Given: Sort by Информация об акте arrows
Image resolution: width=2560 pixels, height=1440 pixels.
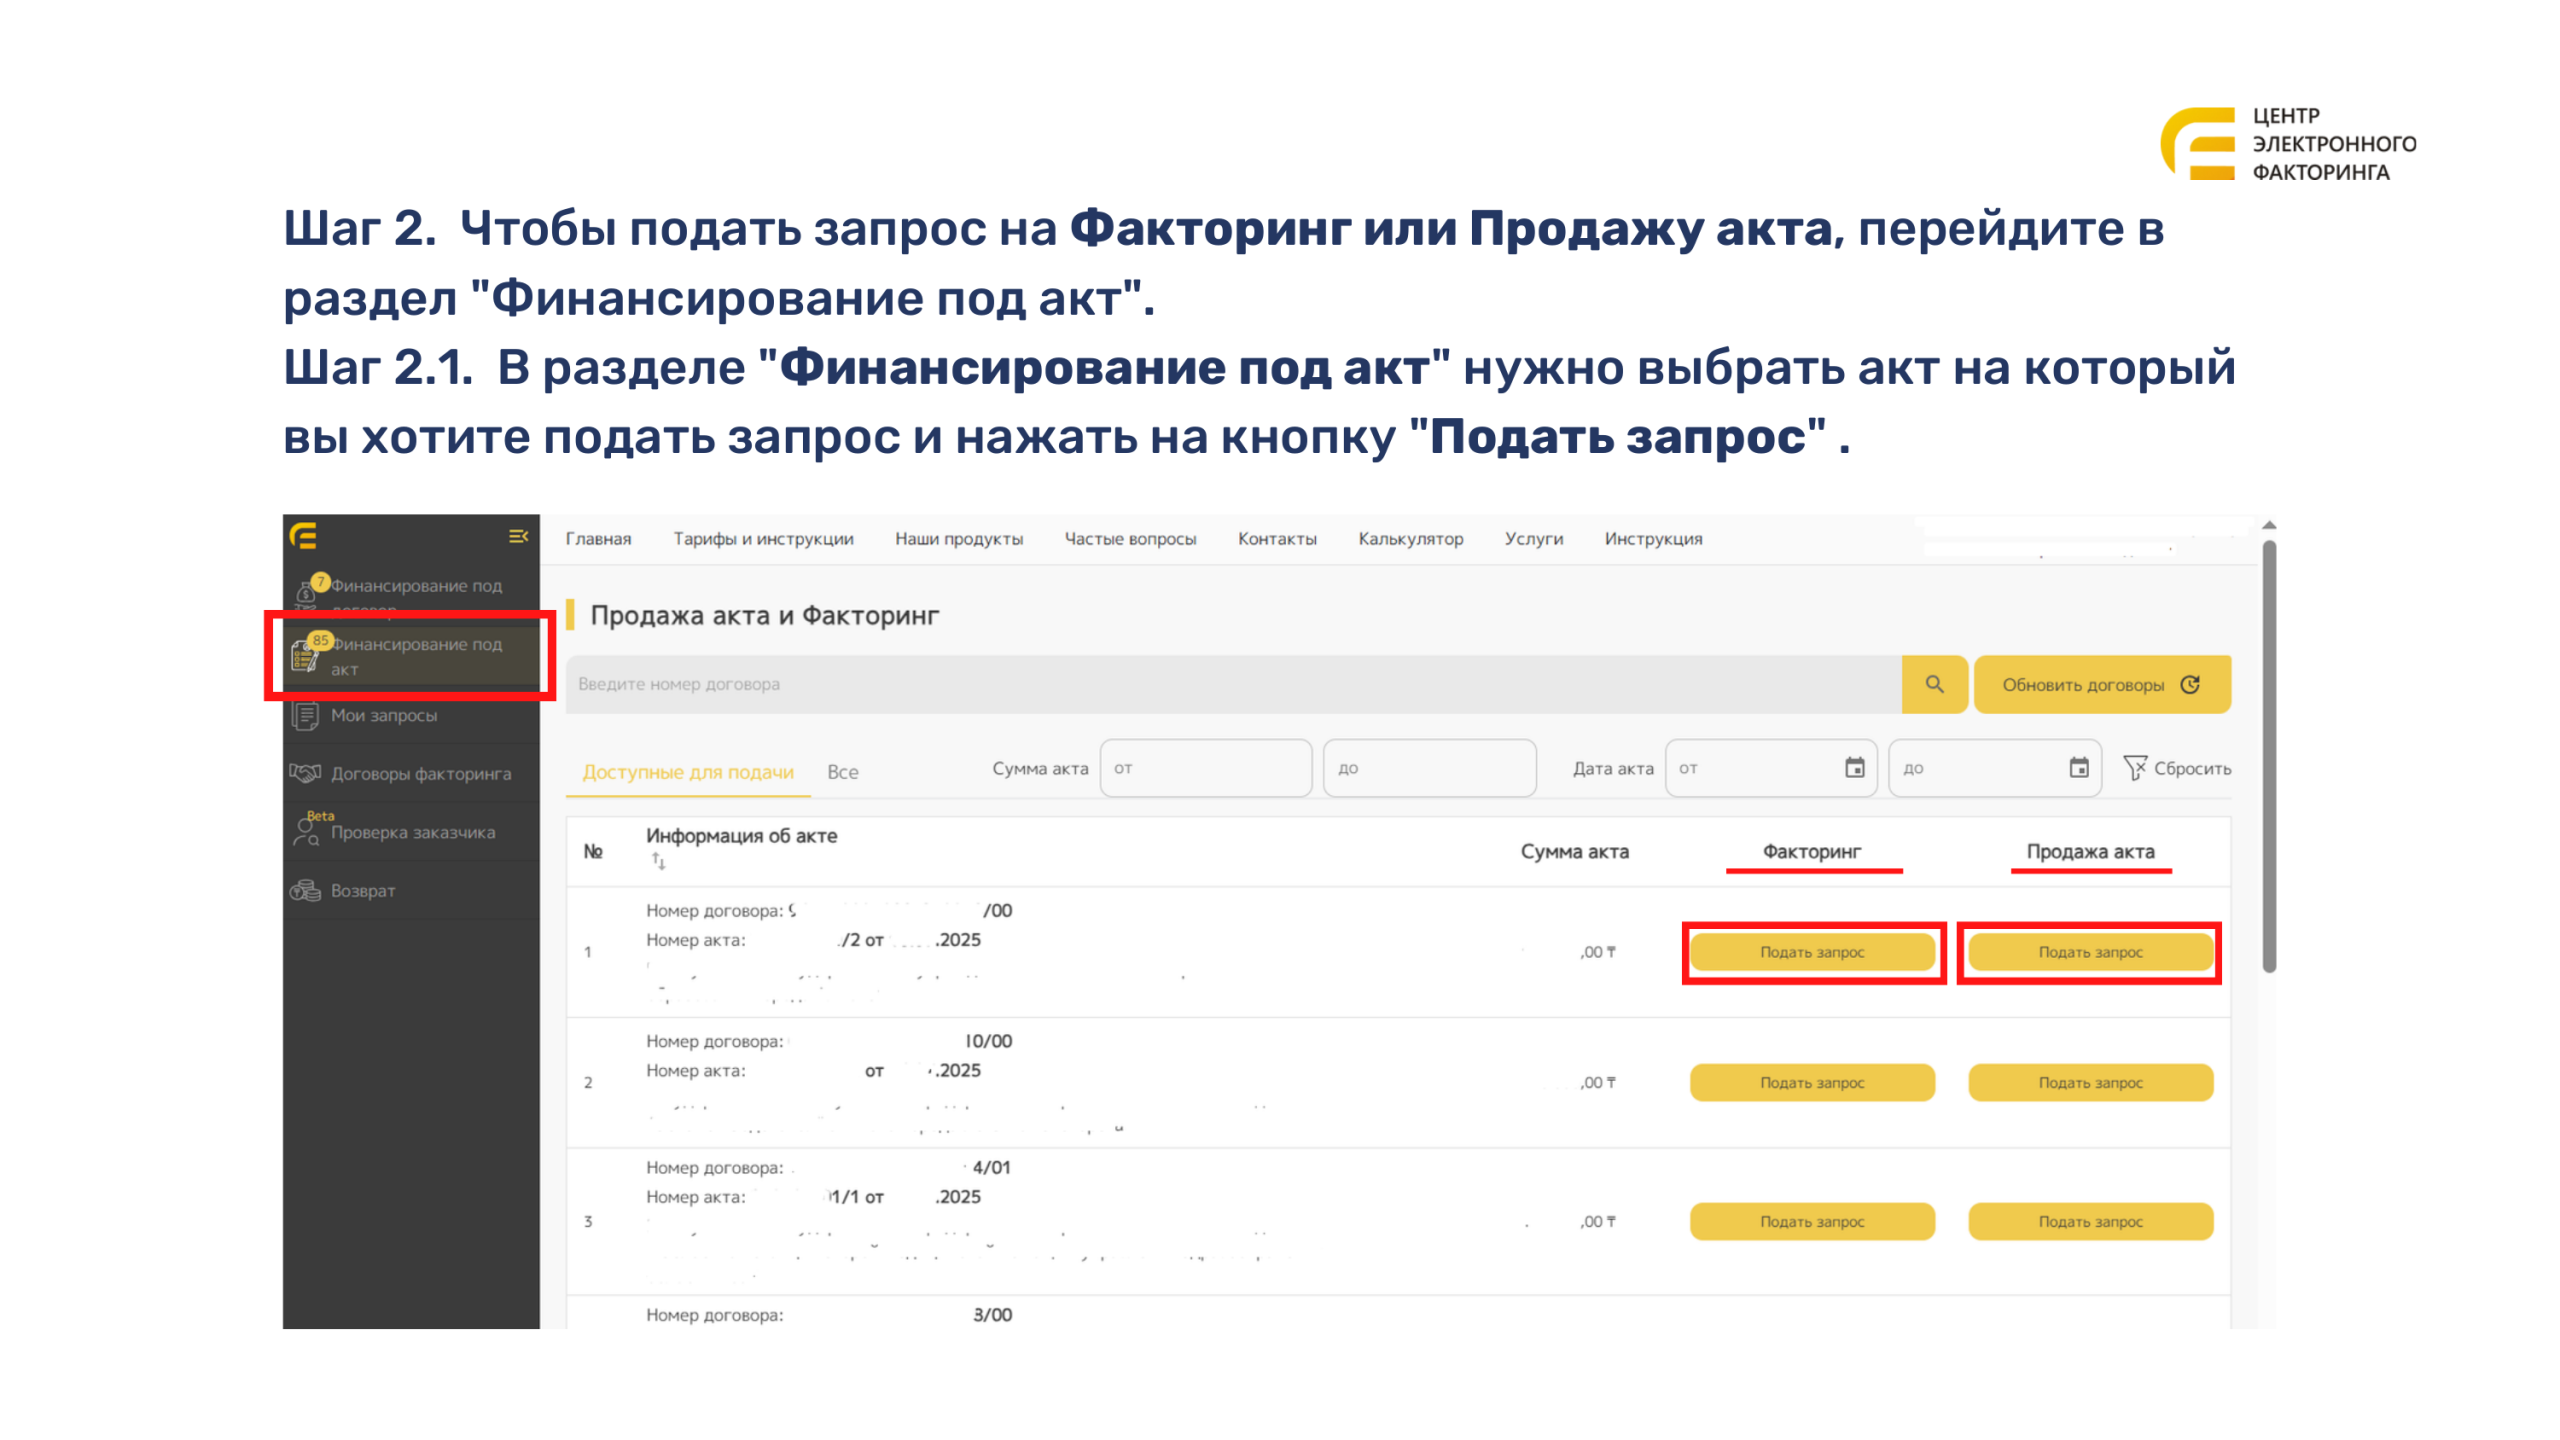Looking at the screenshot, I should (x=658, y=861).
